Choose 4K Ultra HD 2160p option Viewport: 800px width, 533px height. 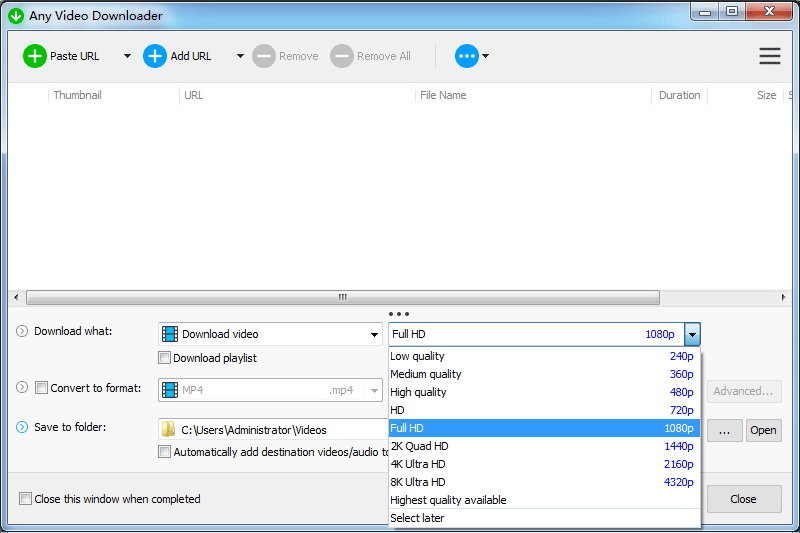[x=544, y=464]
